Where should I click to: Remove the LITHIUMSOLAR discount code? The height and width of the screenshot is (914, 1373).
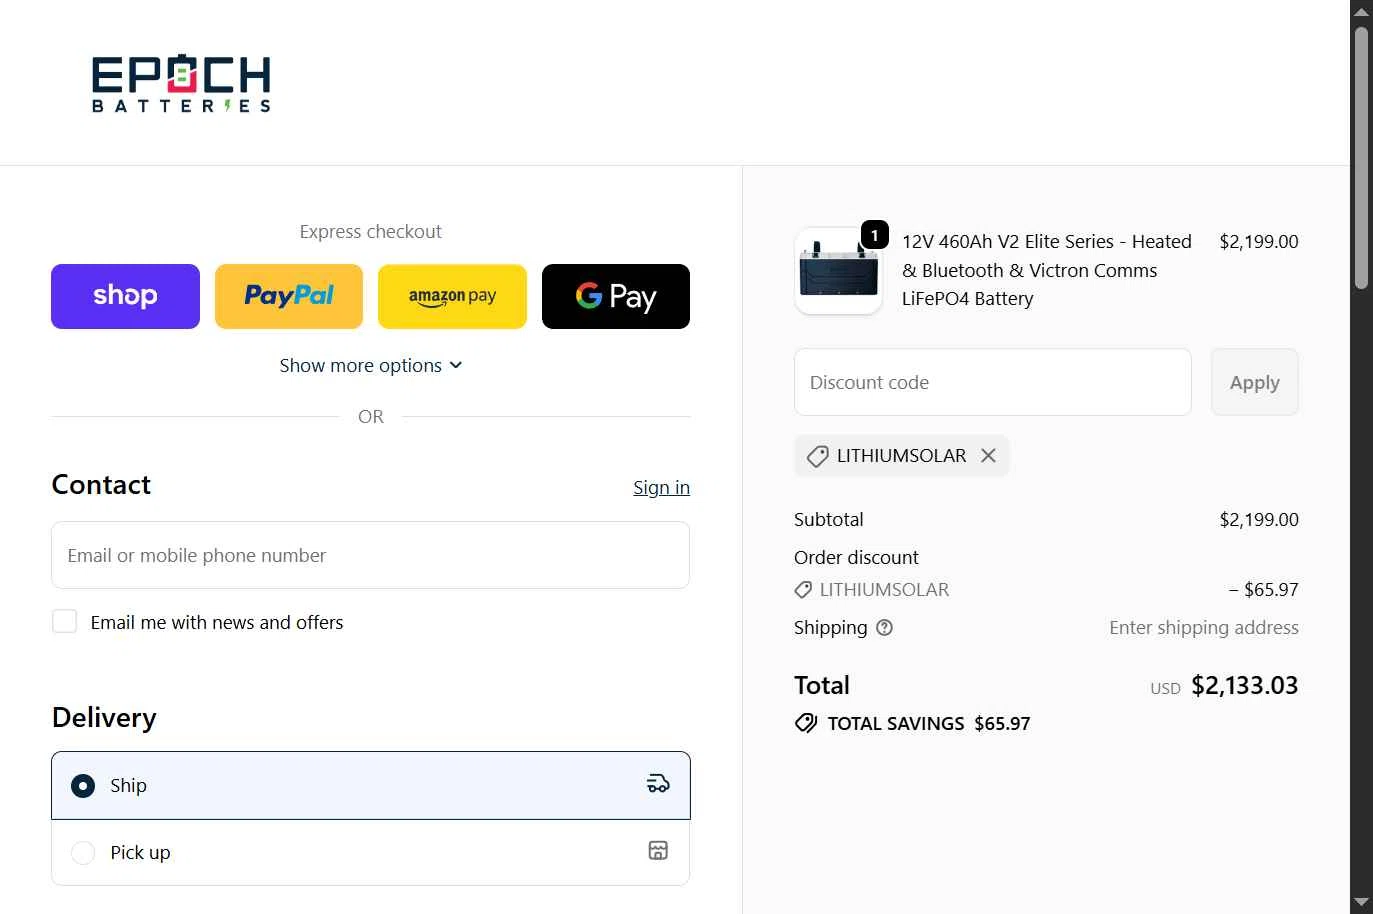click(988, 456)
